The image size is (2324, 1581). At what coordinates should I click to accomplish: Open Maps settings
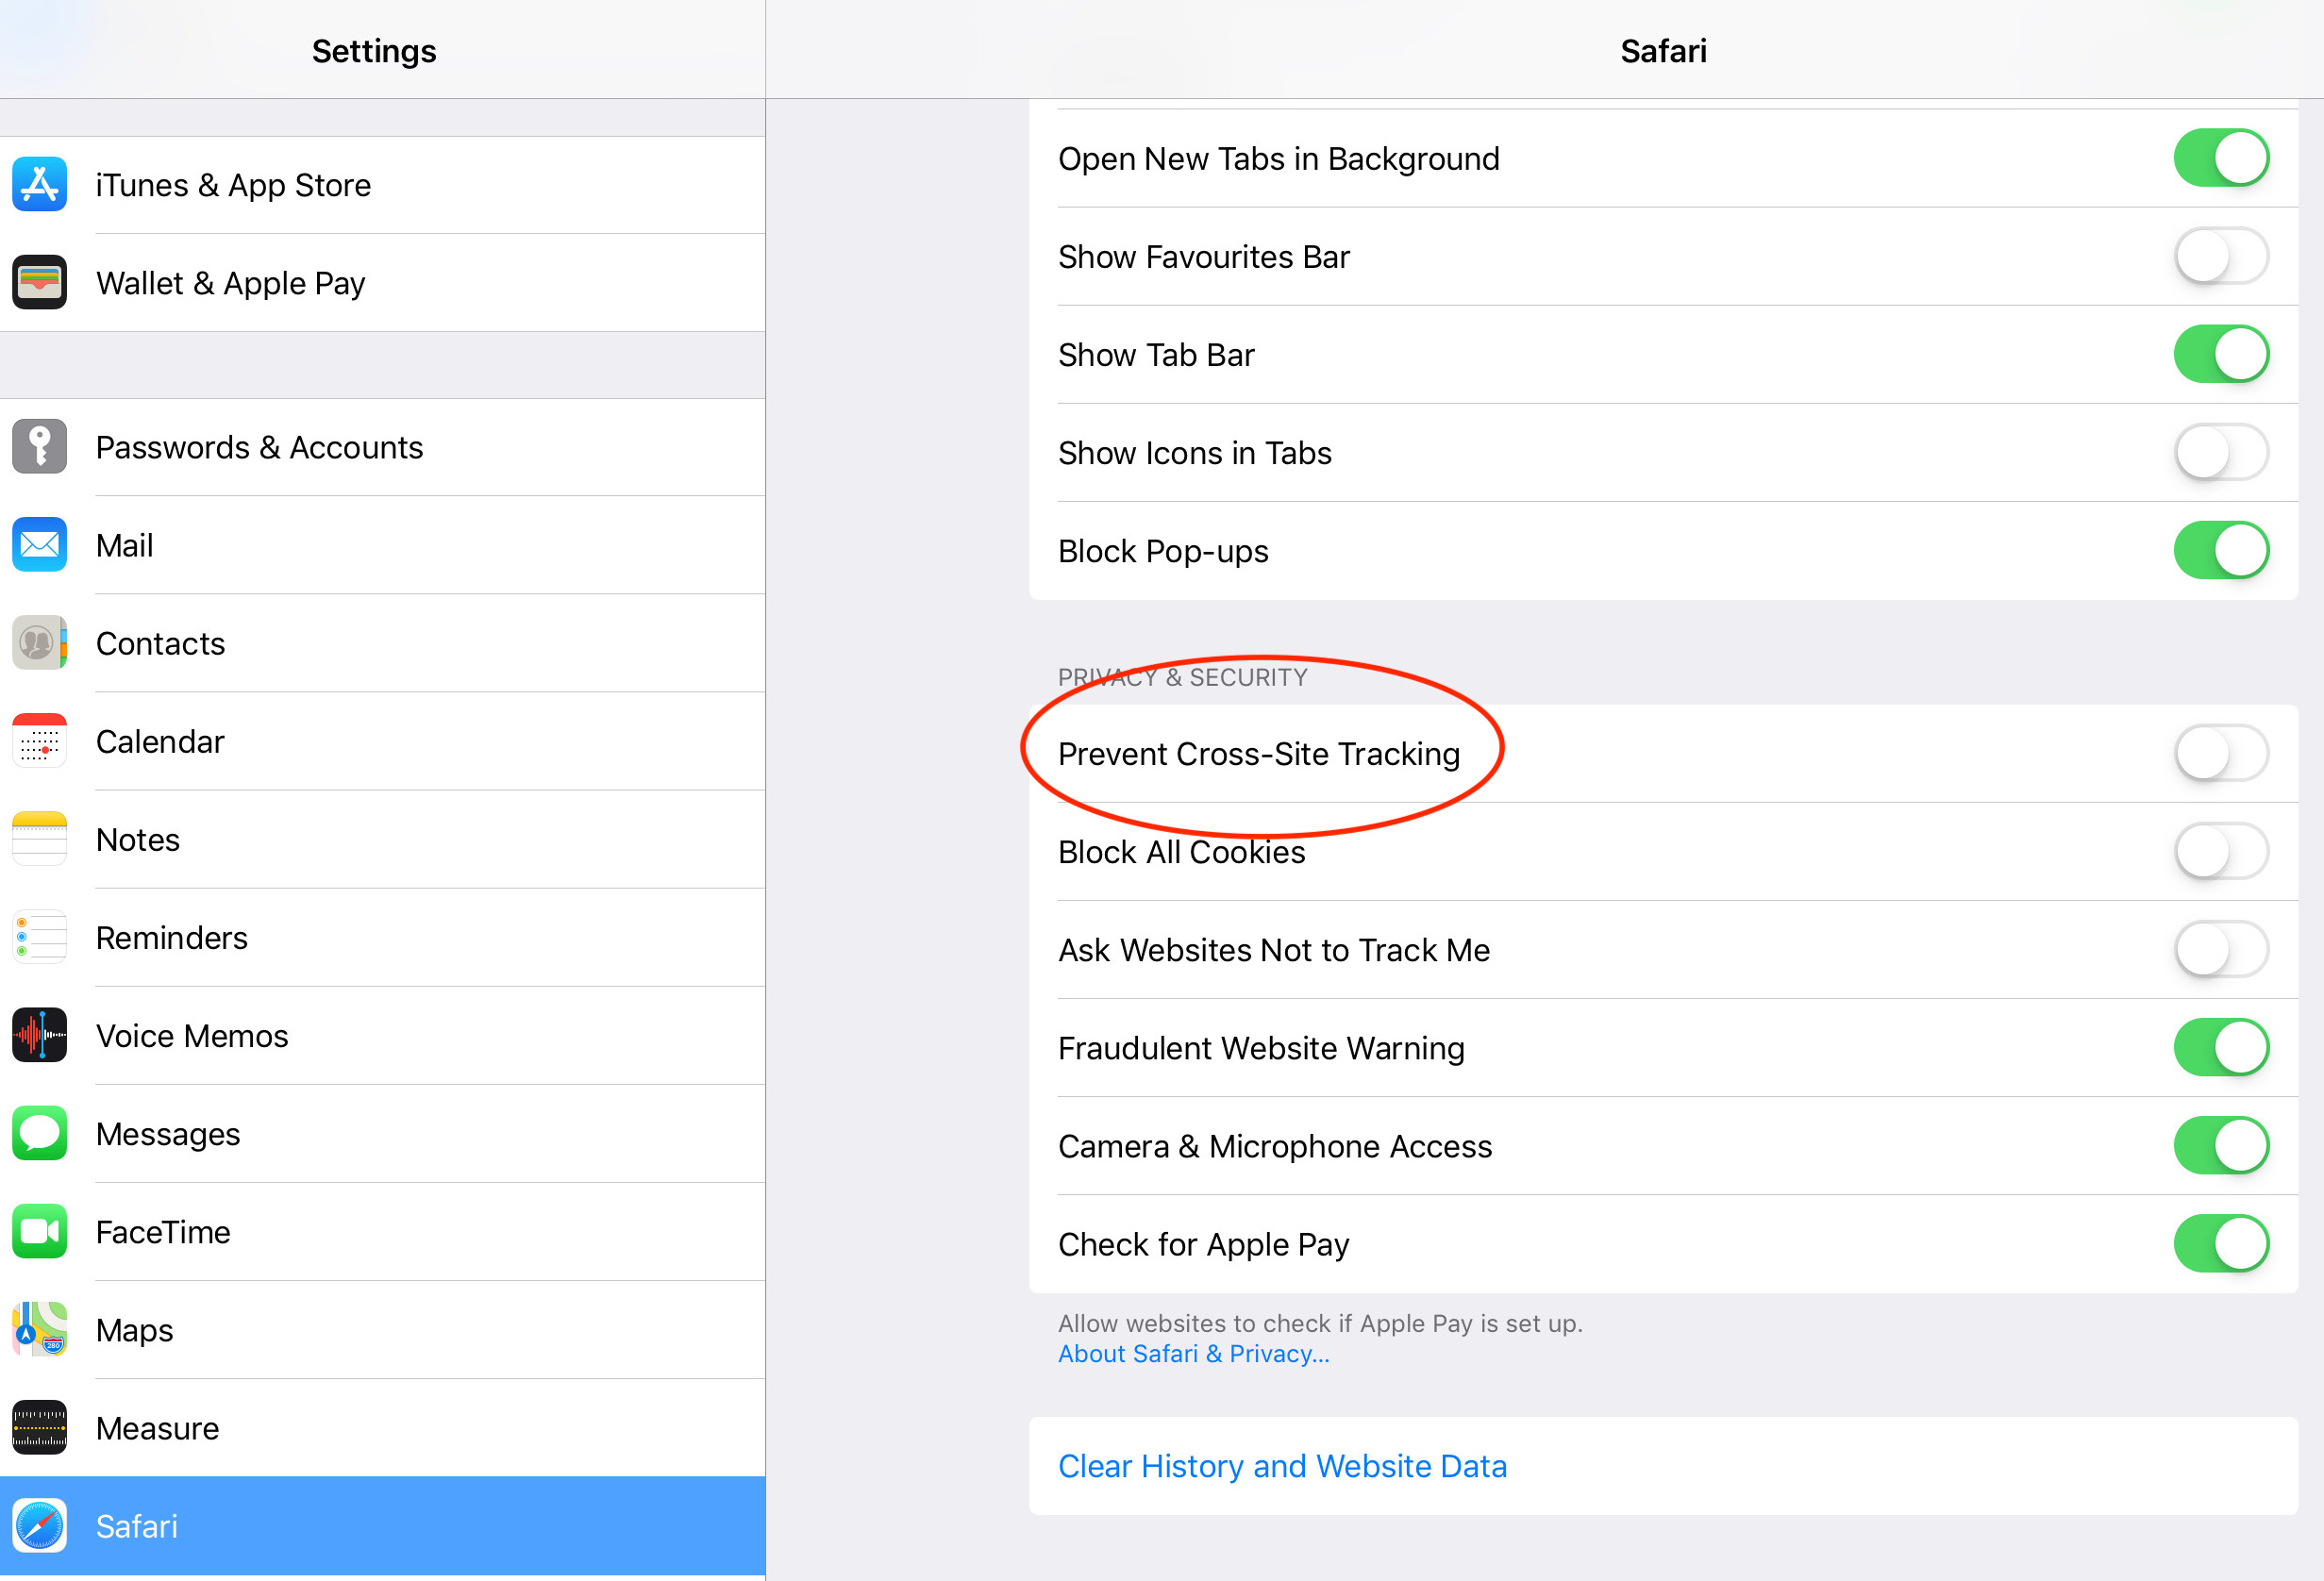click(x=382, y=1329)
